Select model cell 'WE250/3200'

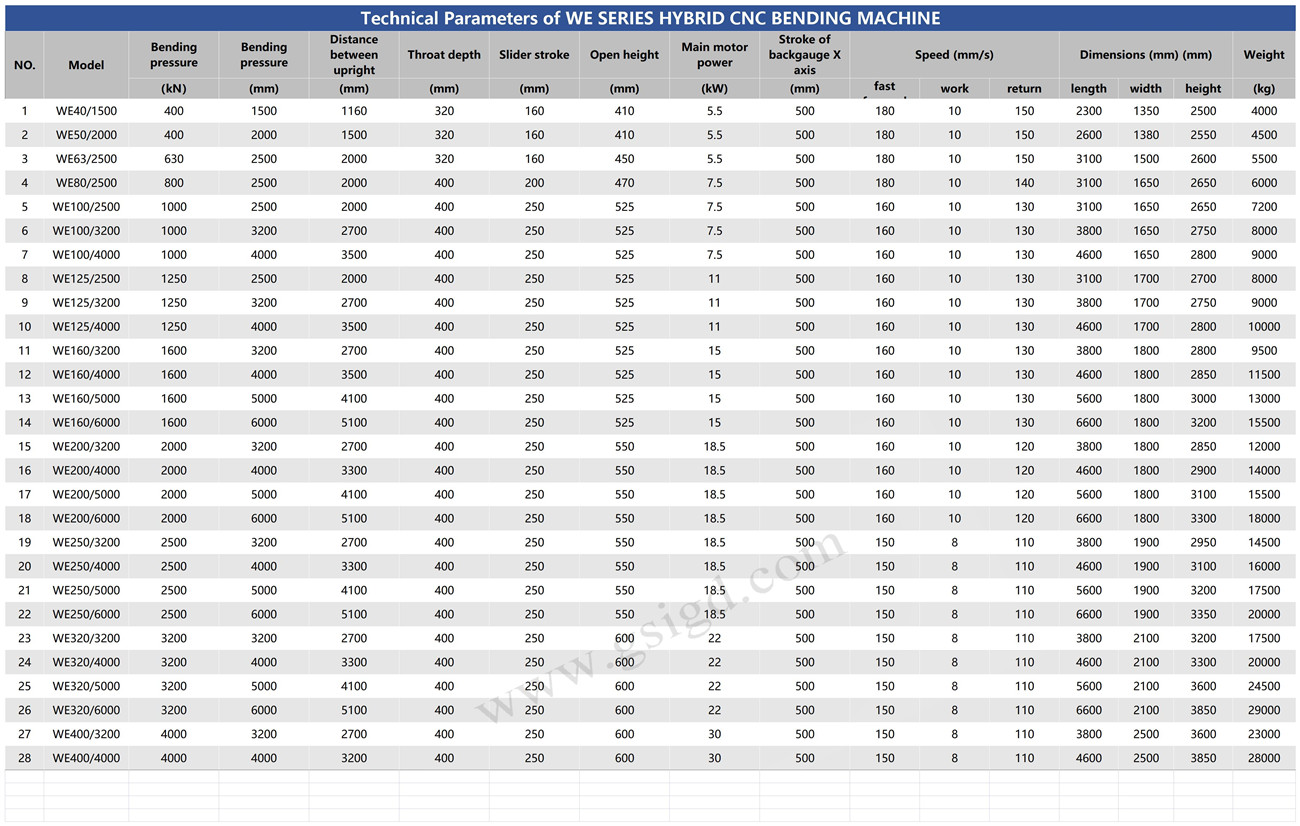(86, 543)
